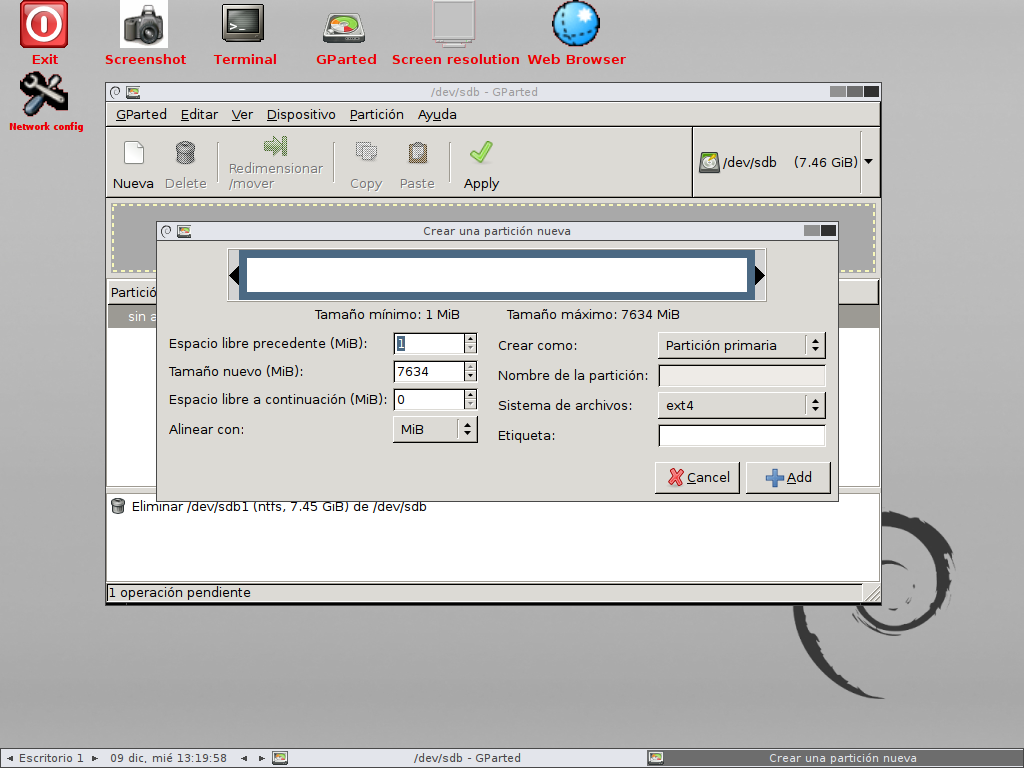Open the Alinear con MiB dropdown
The image size is (1024, 768).
435,430
